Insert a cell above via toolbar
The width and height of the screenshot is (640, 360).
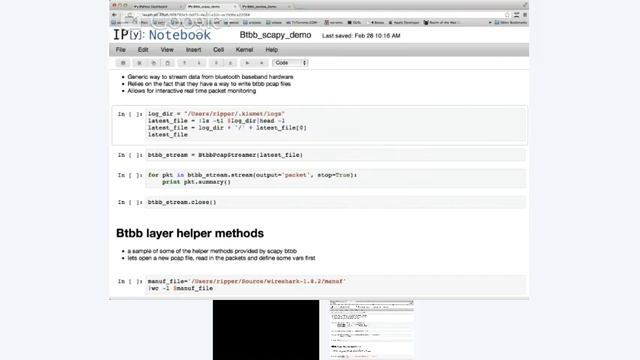click(x=216, y=63)
